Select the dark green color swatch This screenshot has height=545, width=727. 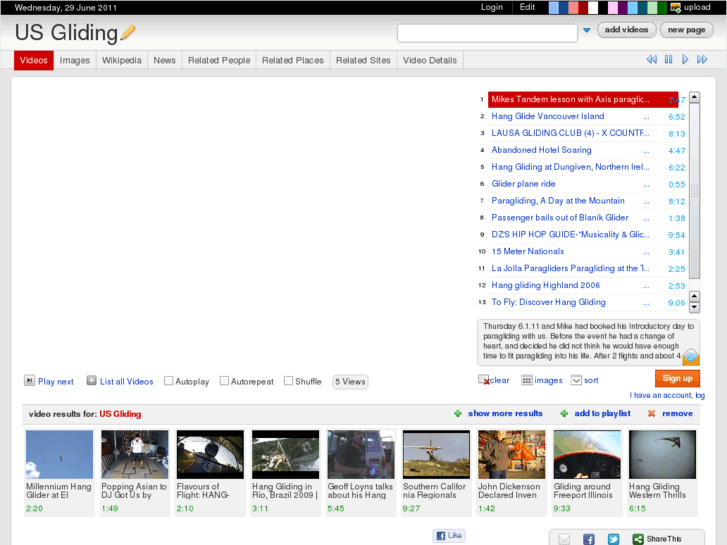point(662,7)
